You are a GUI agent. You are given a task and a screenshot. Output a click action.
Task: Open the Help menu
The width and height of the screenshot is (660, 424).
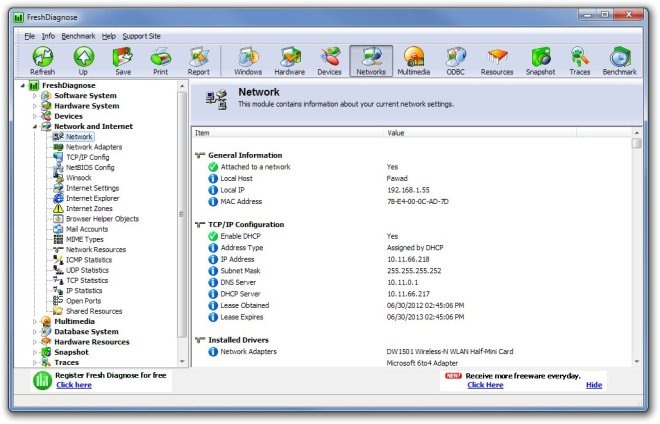coord(109,36)
